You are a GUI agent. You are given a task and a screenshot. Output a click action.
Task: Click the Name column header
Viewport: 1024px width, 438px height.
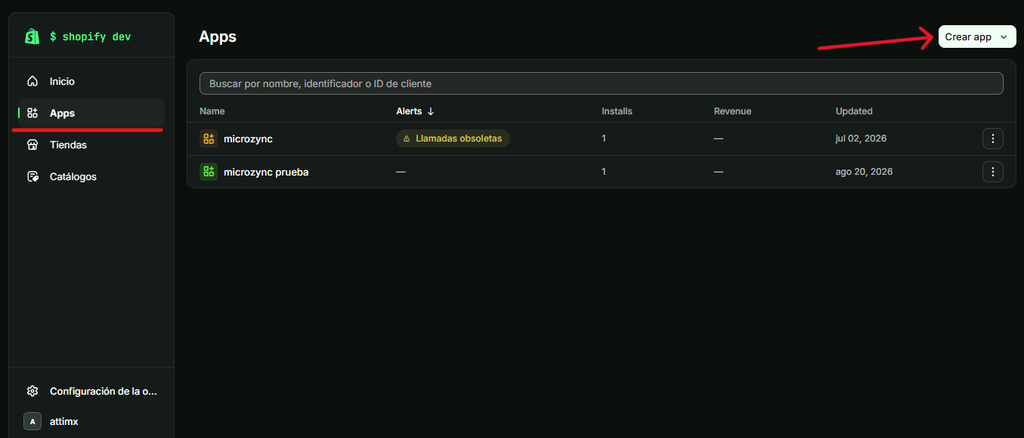211,112
